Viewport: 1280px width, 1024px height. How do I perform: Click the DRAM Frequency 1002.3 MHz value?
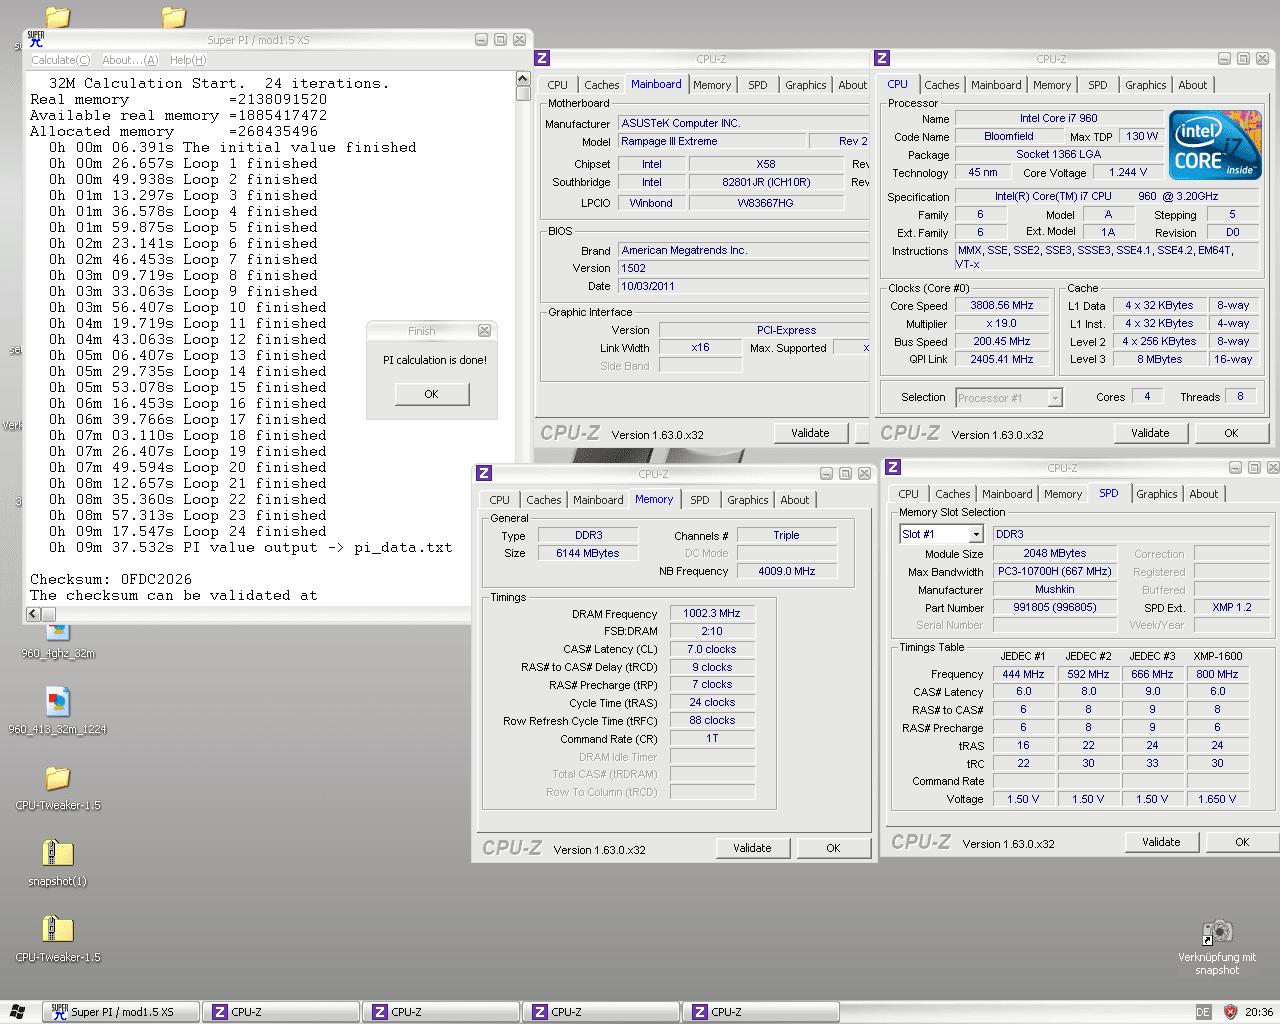712,614
